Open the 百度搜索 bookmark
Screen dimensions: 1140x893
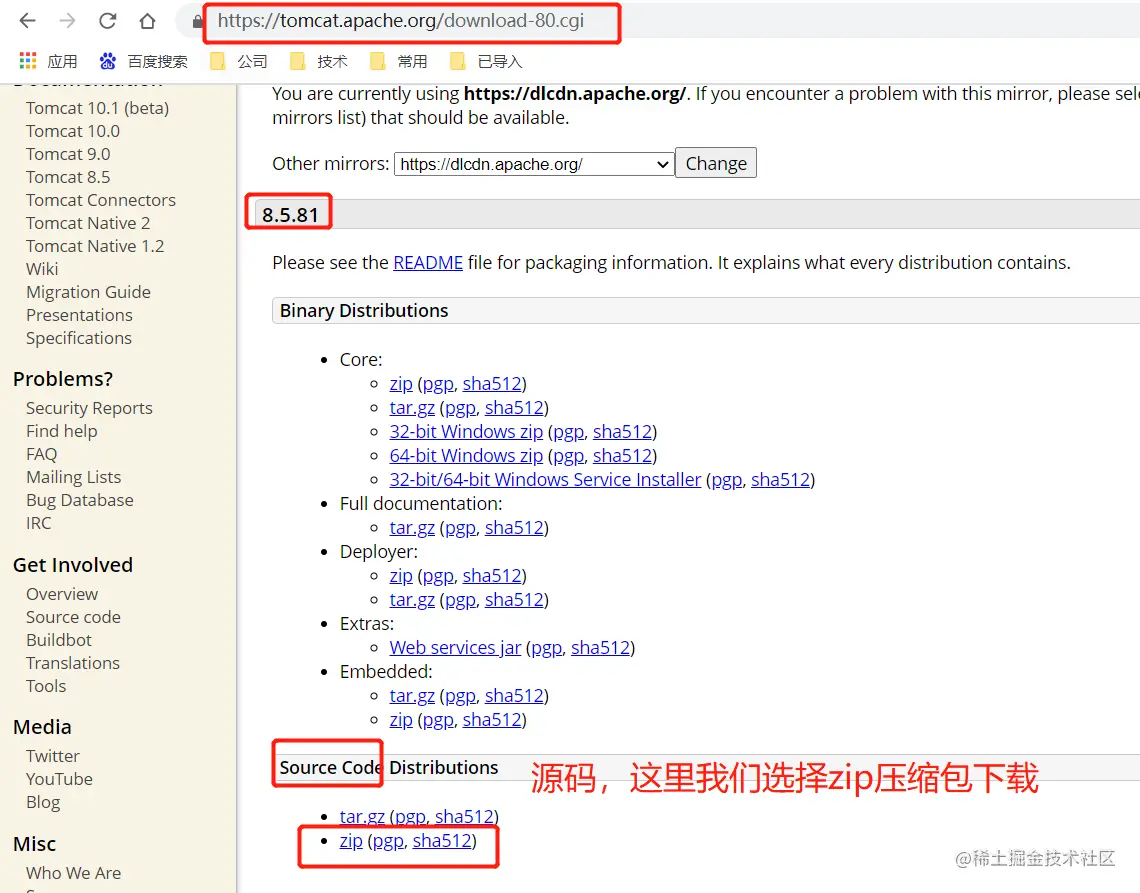pyautogui.click(x=143, y=62)
